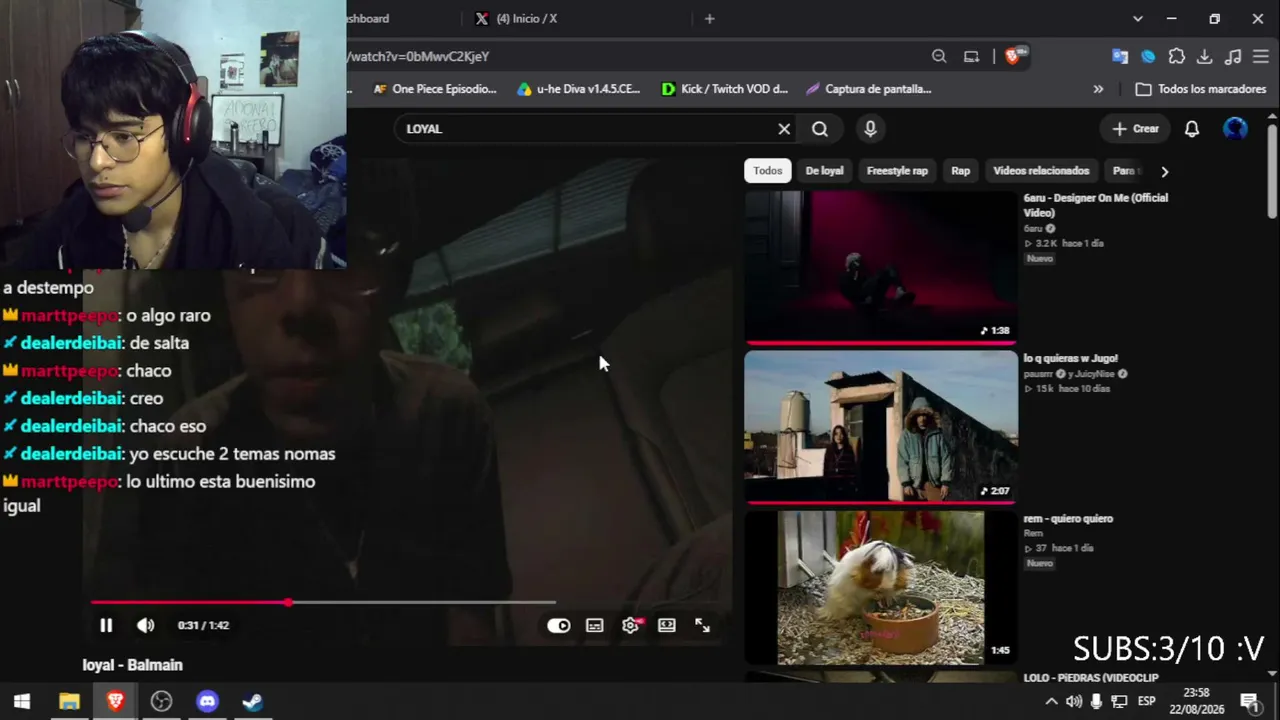
Task: Switch the player to theater mode
Action: 667,625
